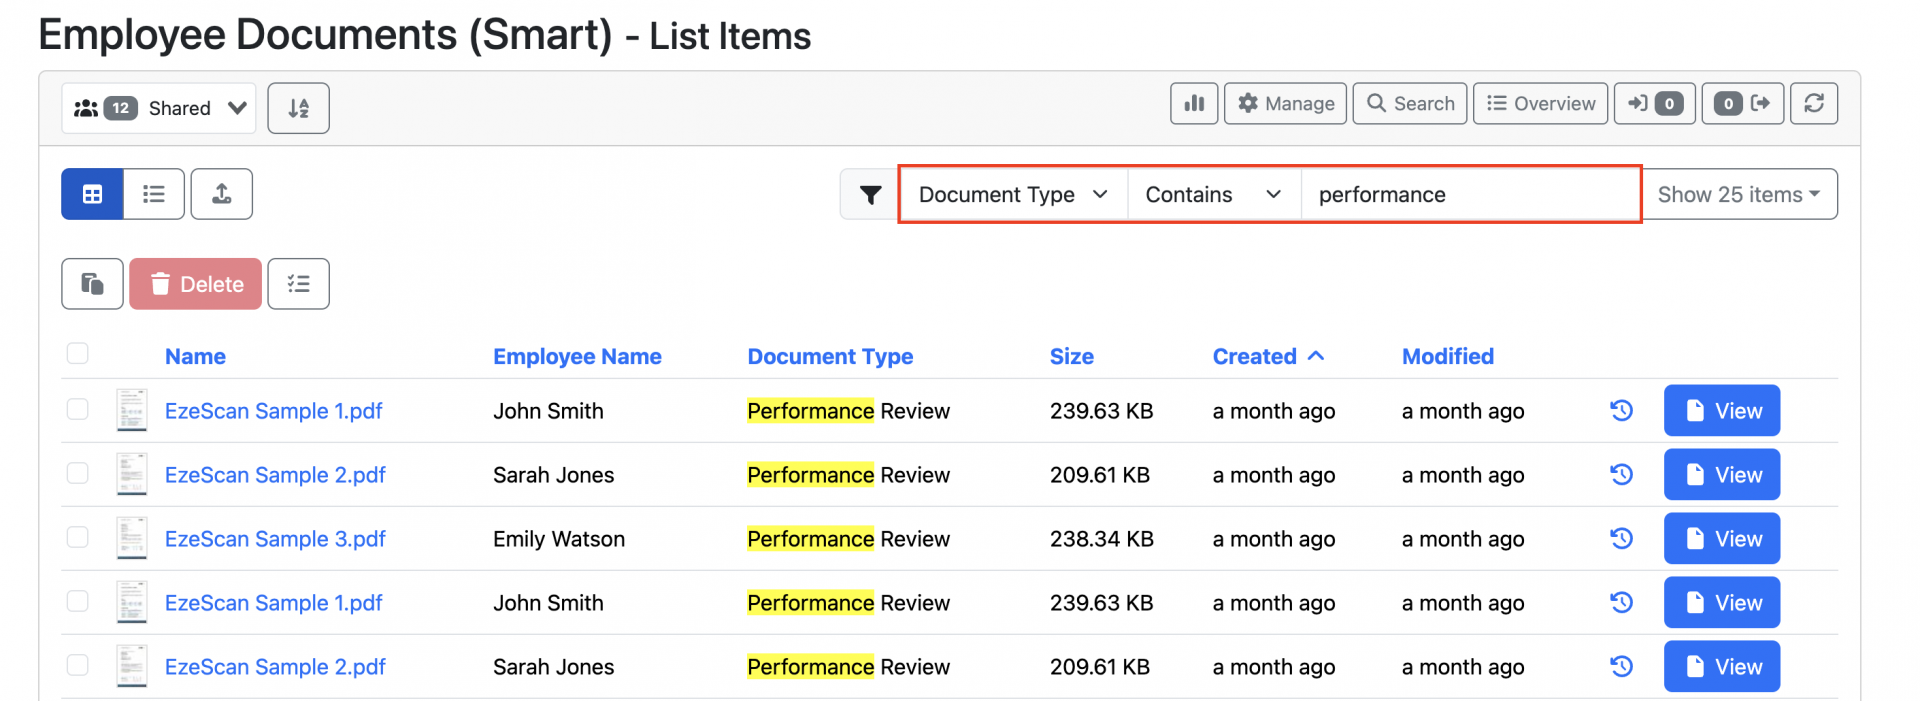Screen dimensions: 1920x701
Task: Open the Shared users dropdown
Action: 158,108
